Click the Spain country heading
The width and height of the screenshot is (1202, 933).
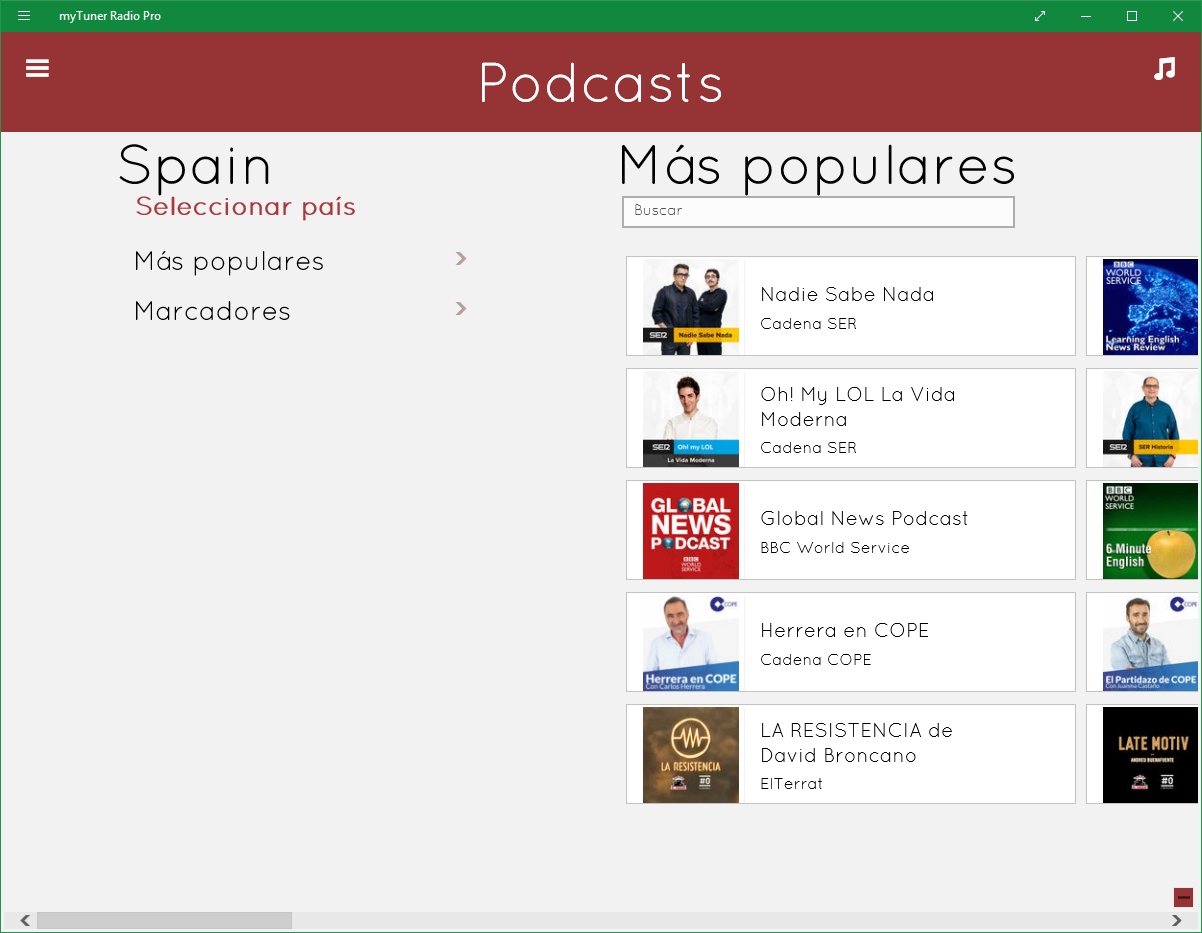(x=195, y=166)
